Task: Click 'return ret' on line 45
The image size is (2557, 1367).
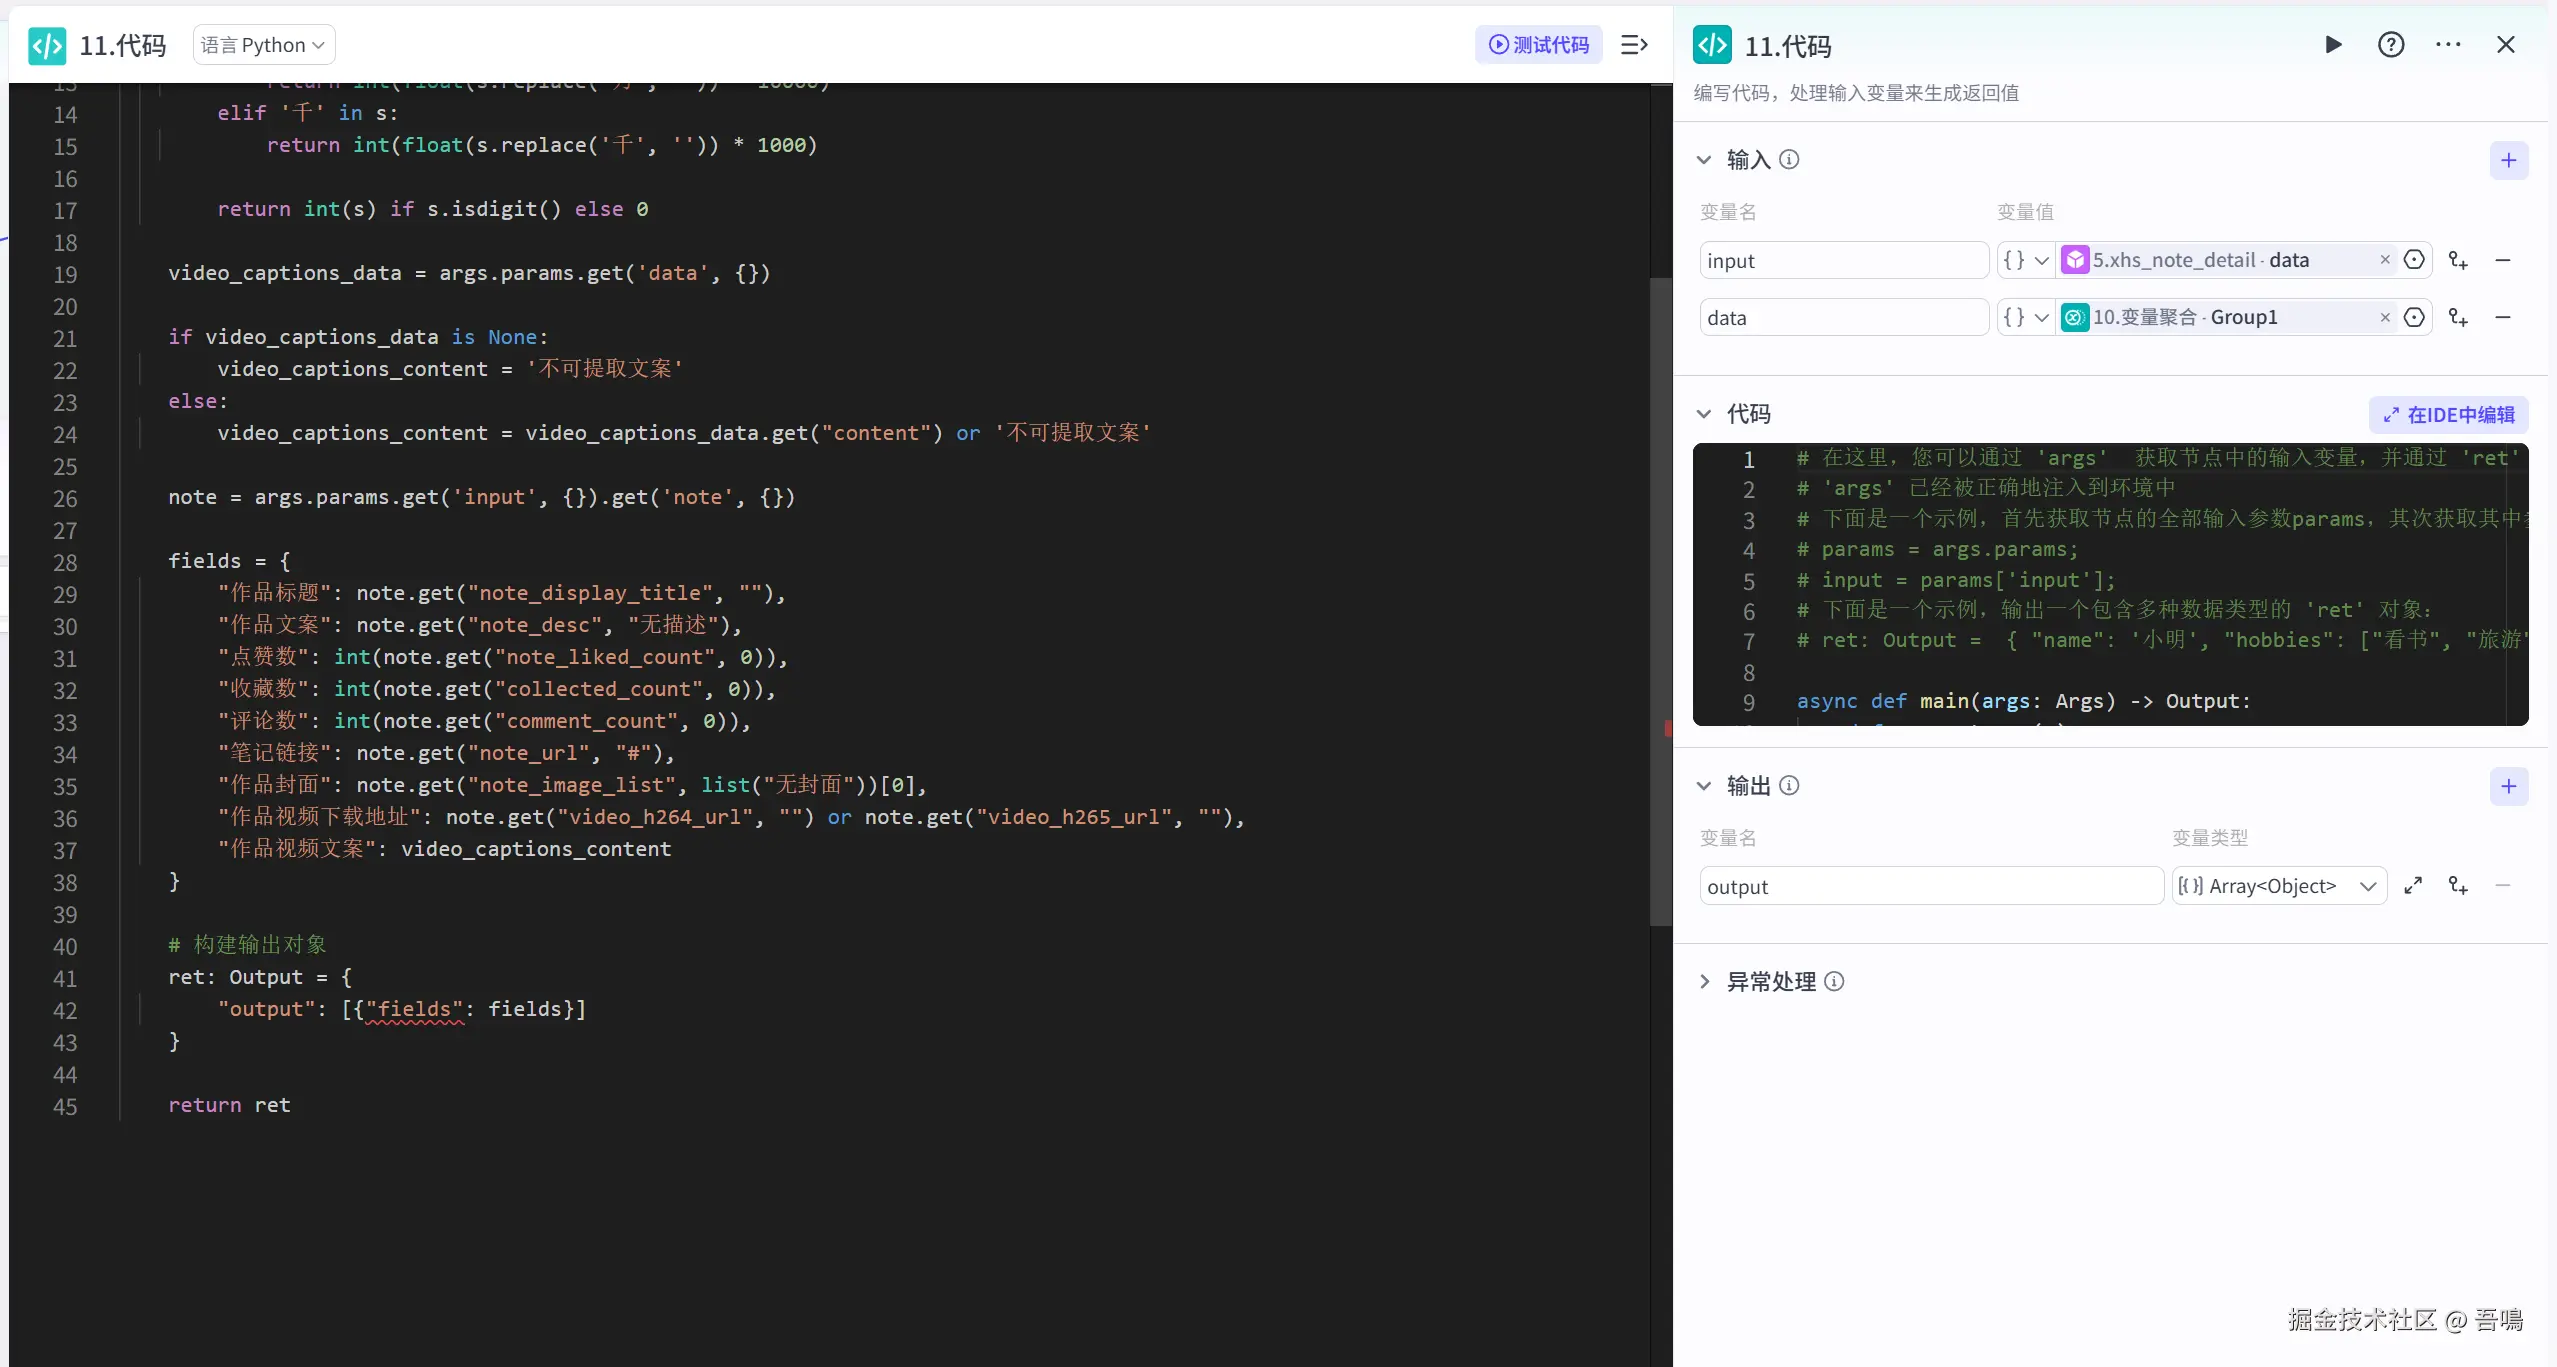Action: pyautogui.click(x=229, y=1105)
